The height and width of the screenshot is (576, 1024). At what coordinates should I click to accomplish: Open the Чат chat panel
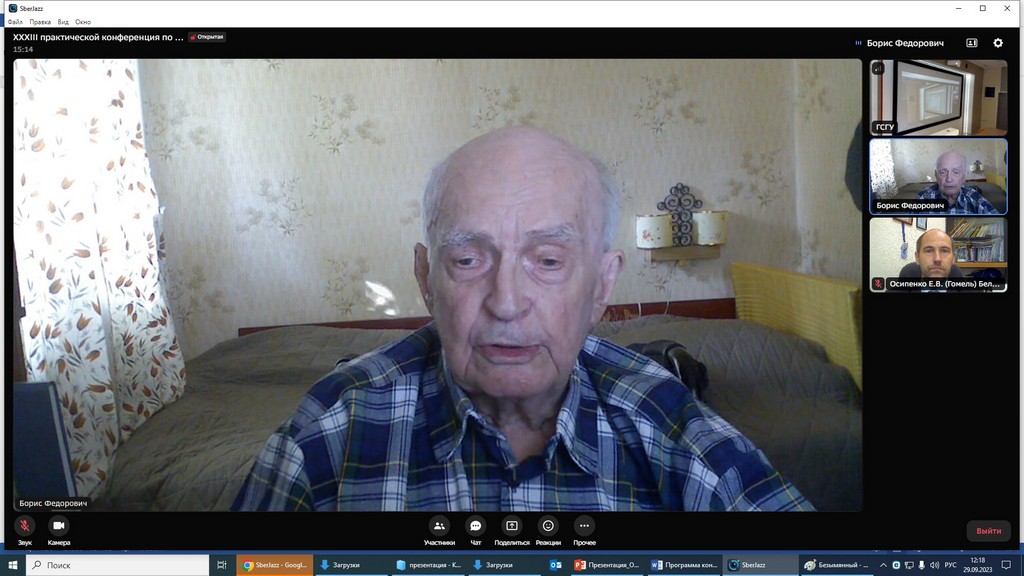click(476, 526)
